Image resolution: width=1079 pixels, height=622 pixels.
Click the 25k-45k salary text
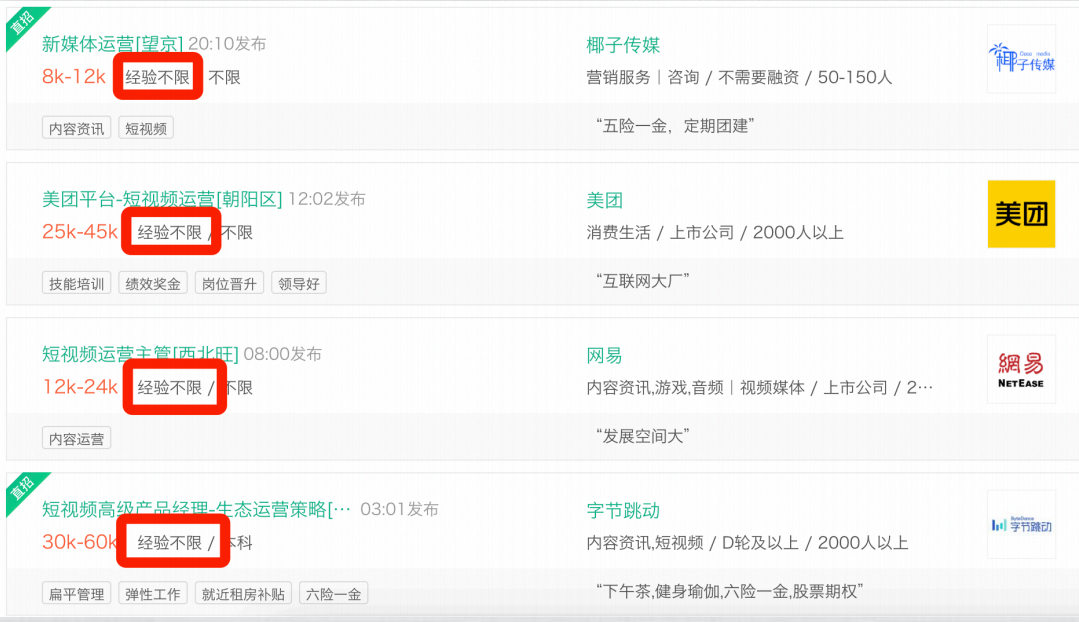click(79, 232)
